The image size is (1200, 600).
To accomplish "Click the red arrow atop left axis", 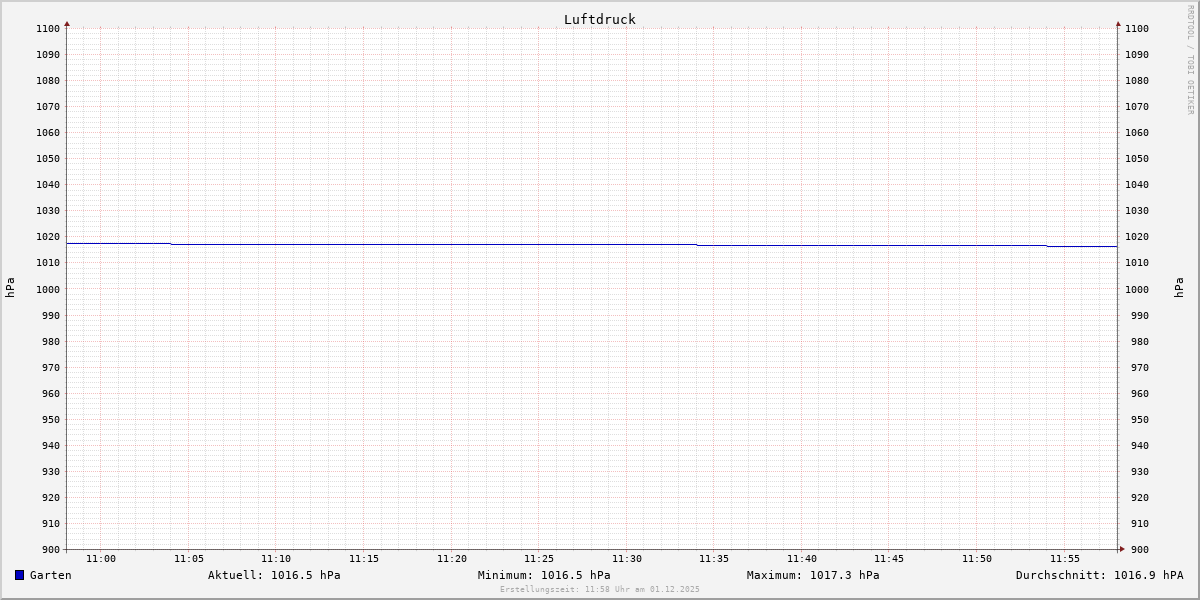I will 67,23.
